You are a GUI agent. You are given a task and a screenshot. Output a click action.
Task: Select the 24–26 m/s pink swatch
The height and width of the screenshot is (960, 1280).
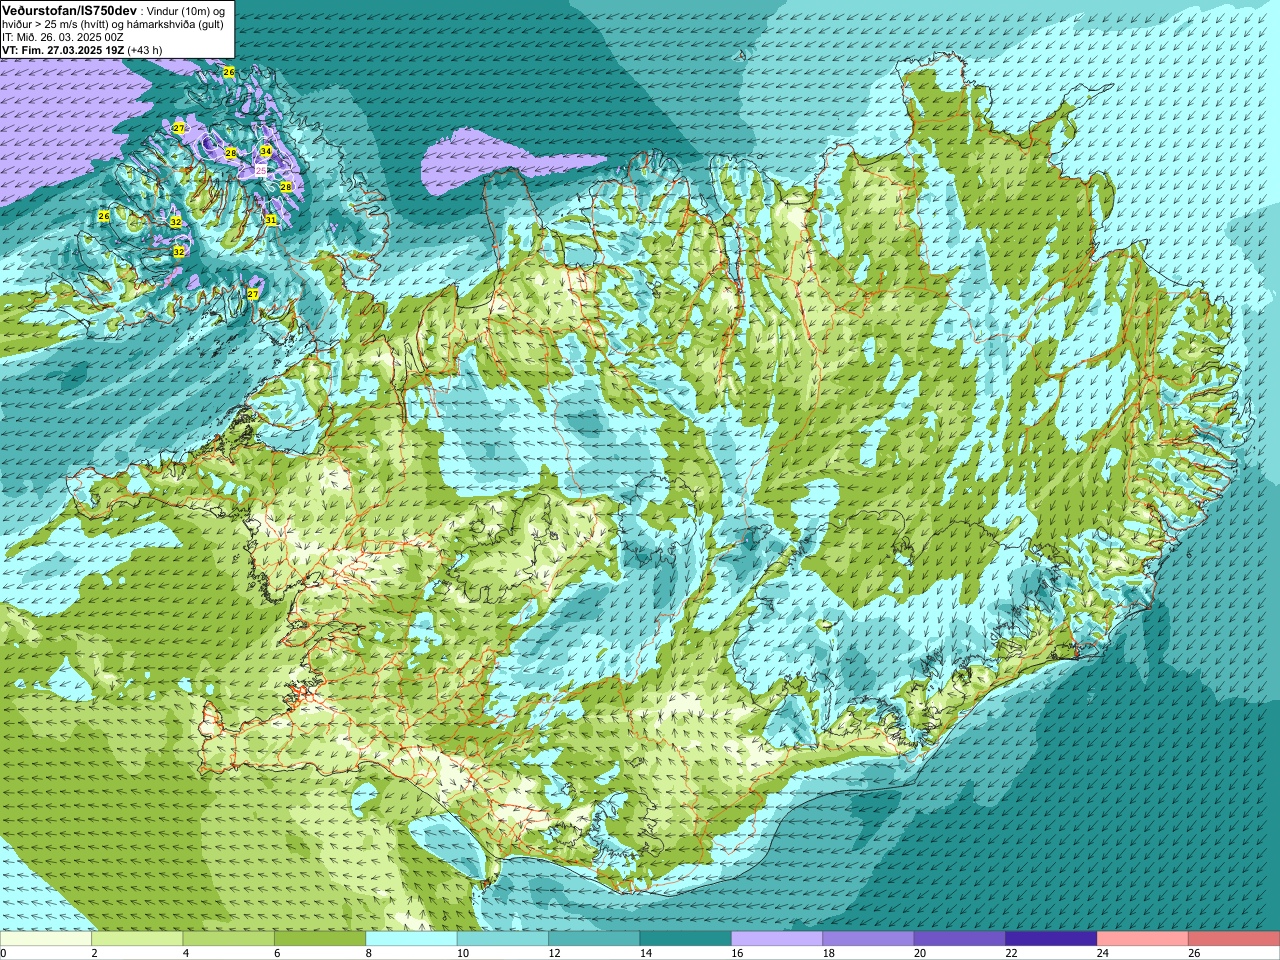point(1143,939)
